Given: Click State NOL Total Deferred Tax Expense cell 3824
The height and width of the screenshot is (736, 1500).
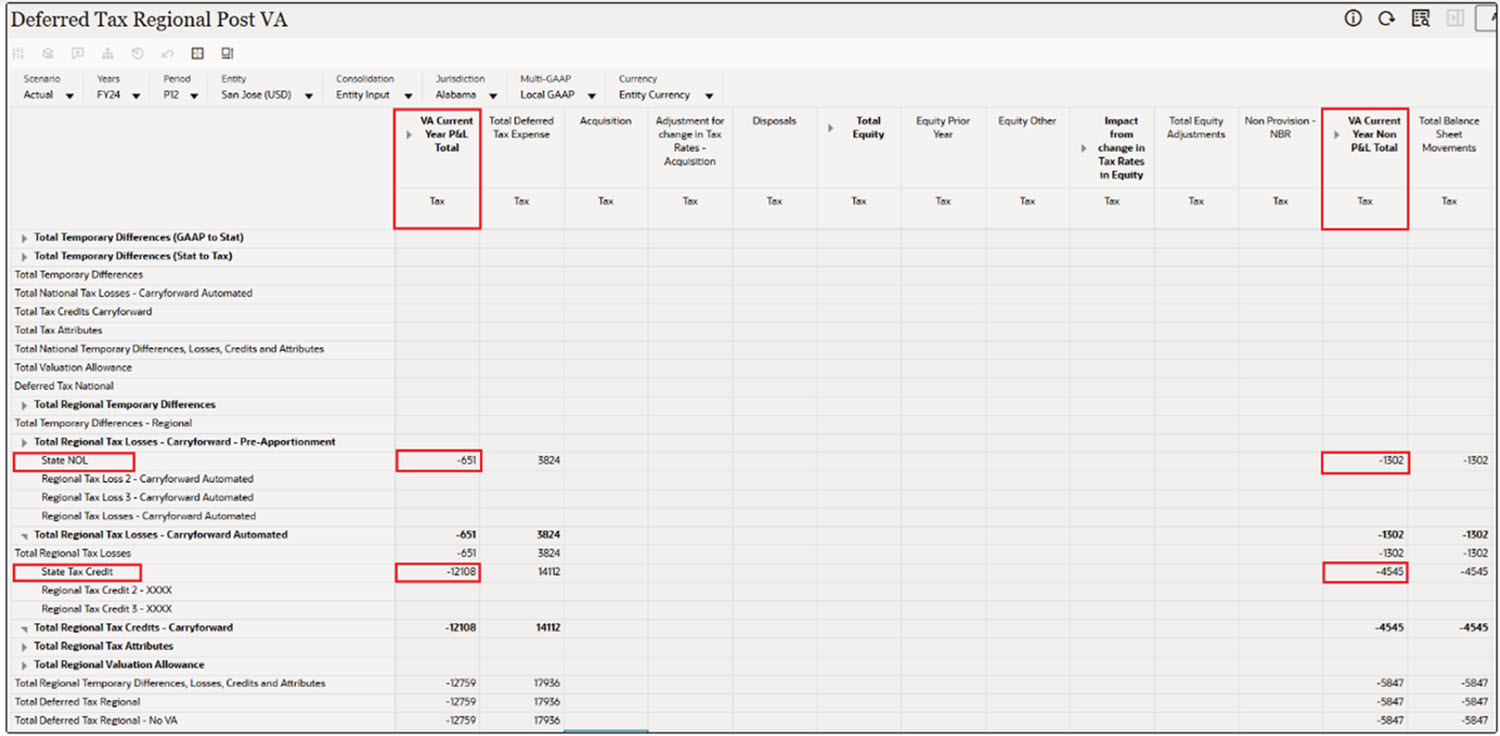Looking at the screenshot, I should click(x=522, y=461).
